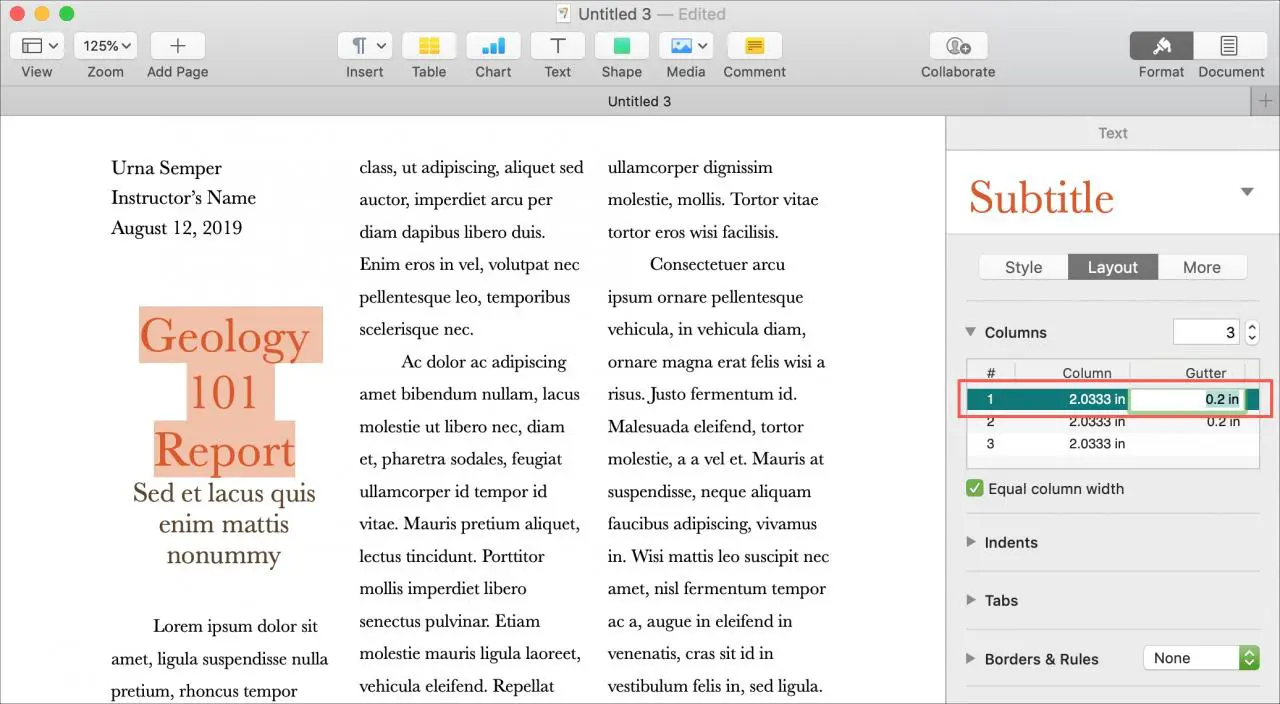Open Borders & Rules None dropdown
Screen dimensions: 1280x704
[1200, 658]
